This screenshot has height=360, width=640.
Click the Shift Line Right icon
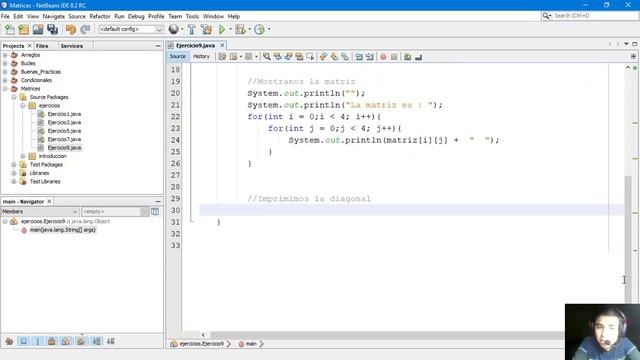coord(370,57)
